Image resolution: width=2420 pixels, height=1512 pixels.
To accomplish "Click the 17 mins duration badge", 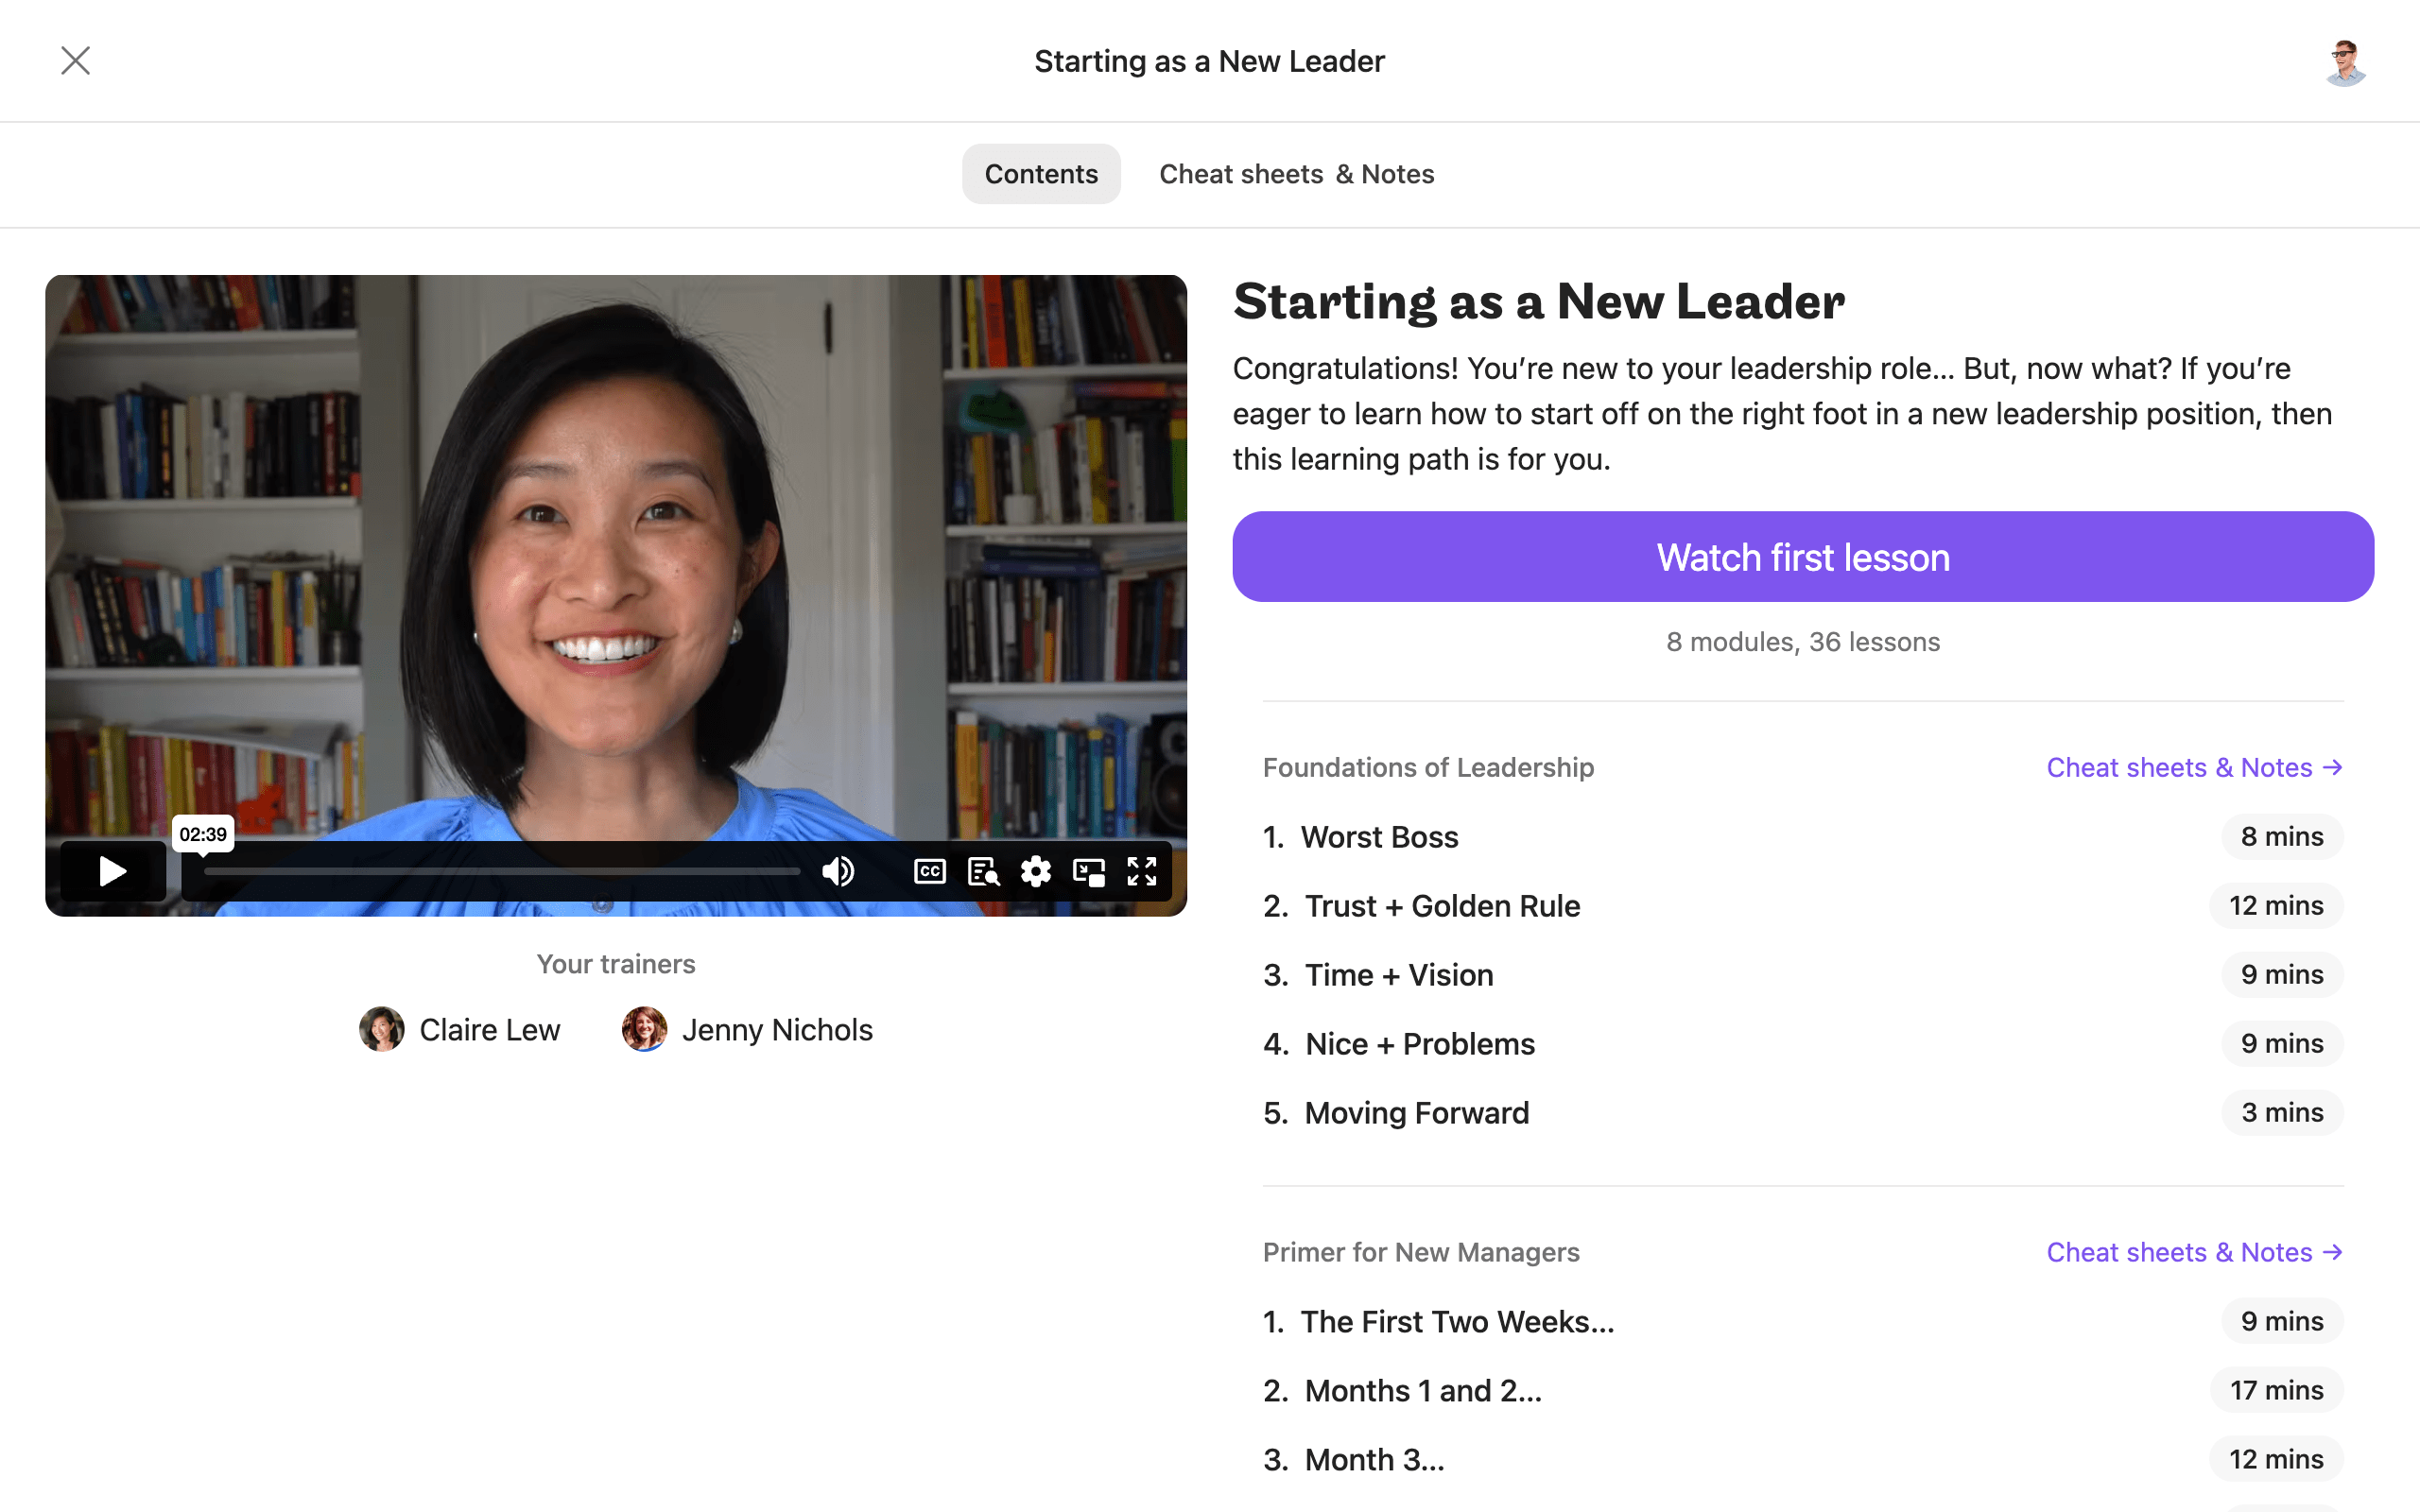I will (x=2276, y=1391).
